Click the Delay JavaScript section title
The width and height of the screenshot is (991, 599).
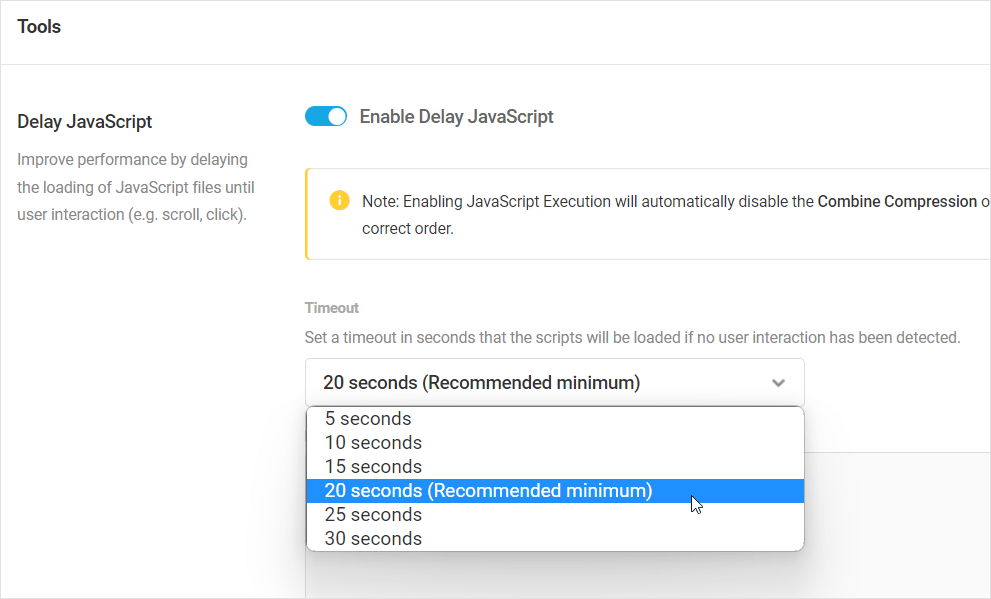click(x=84, y=121)
